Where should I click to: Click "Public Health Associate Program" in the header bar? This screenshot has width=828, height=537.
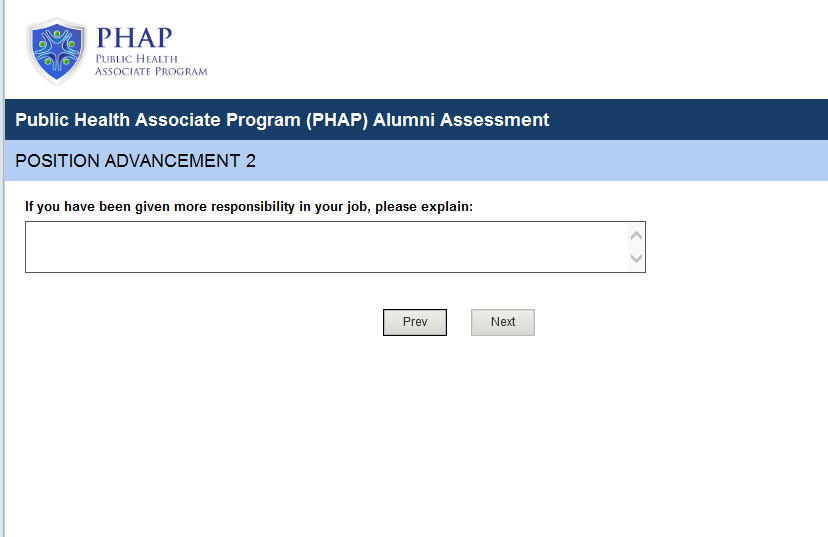[x=158, y=120]
